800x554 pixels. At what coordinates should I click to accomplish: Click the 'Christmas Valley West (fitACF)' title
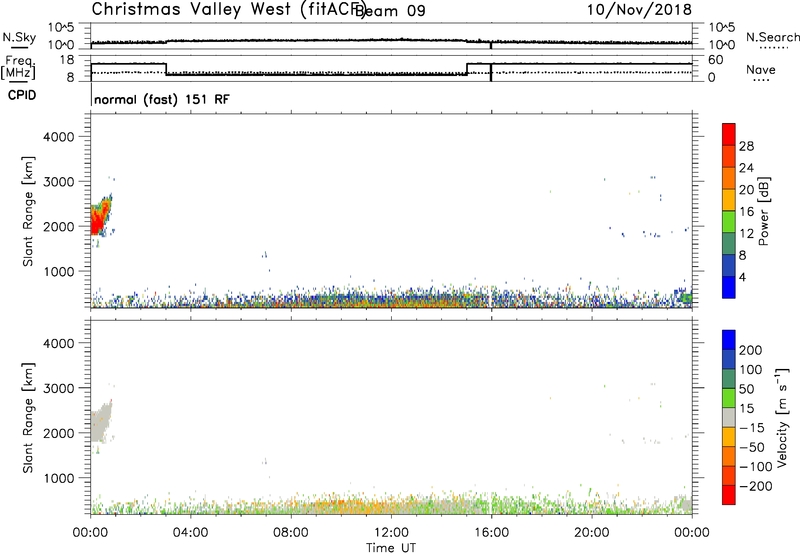(228, 9)
